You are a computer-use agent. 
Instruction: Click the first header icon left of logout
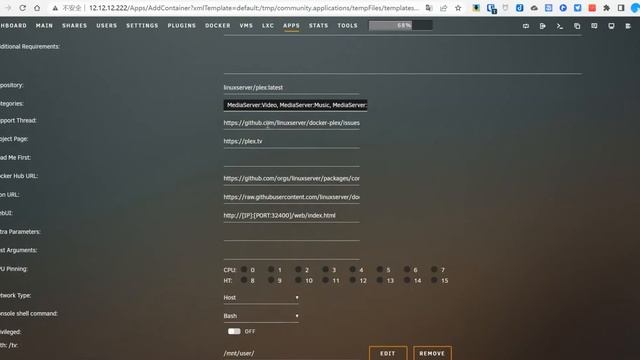coord(526,26)
